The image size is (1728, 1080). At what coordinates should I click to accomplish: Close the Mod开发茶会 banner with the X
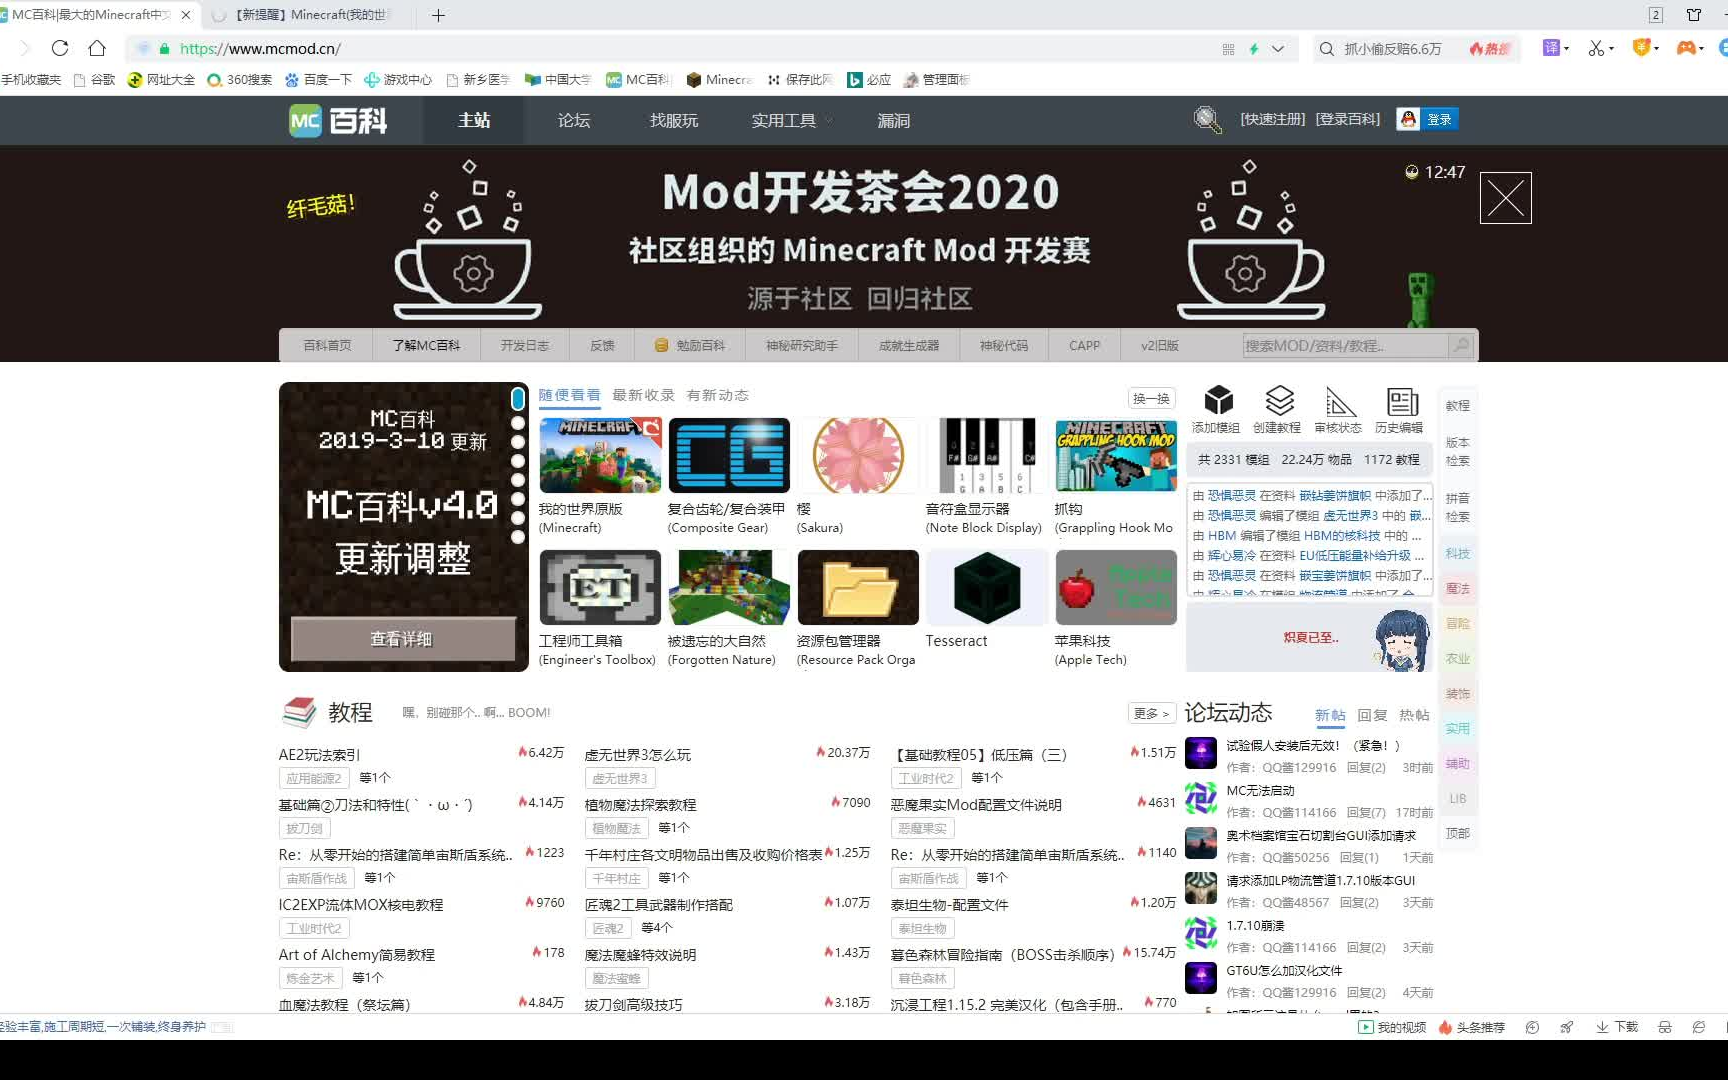[x=1506, y=198]
